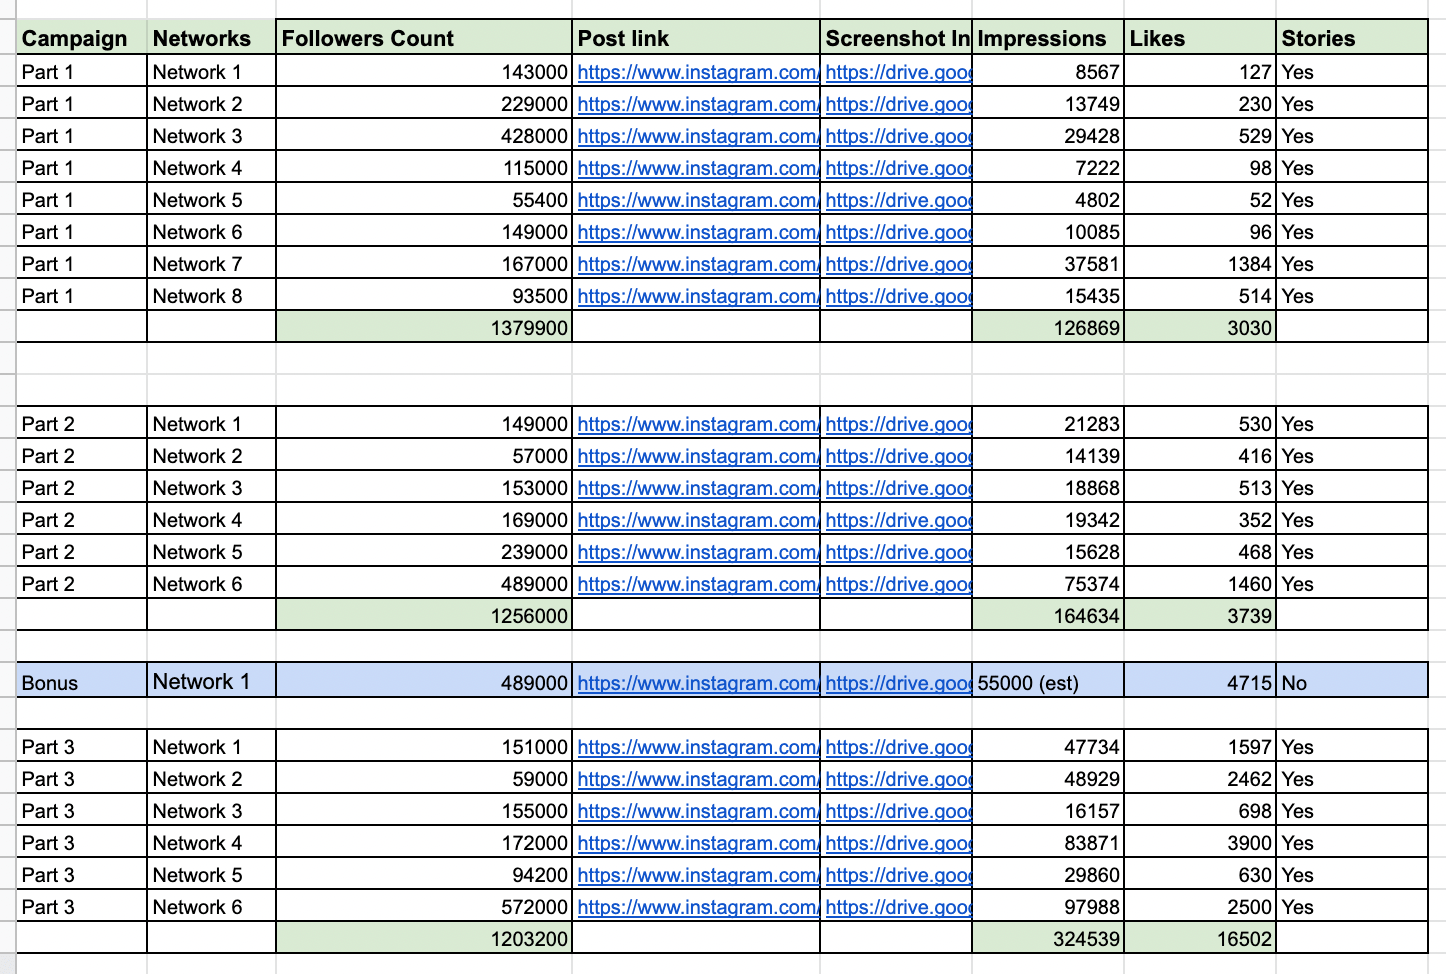
Task: Open the Drive screenshot link in the Bonus row
Action: point(897,683)
